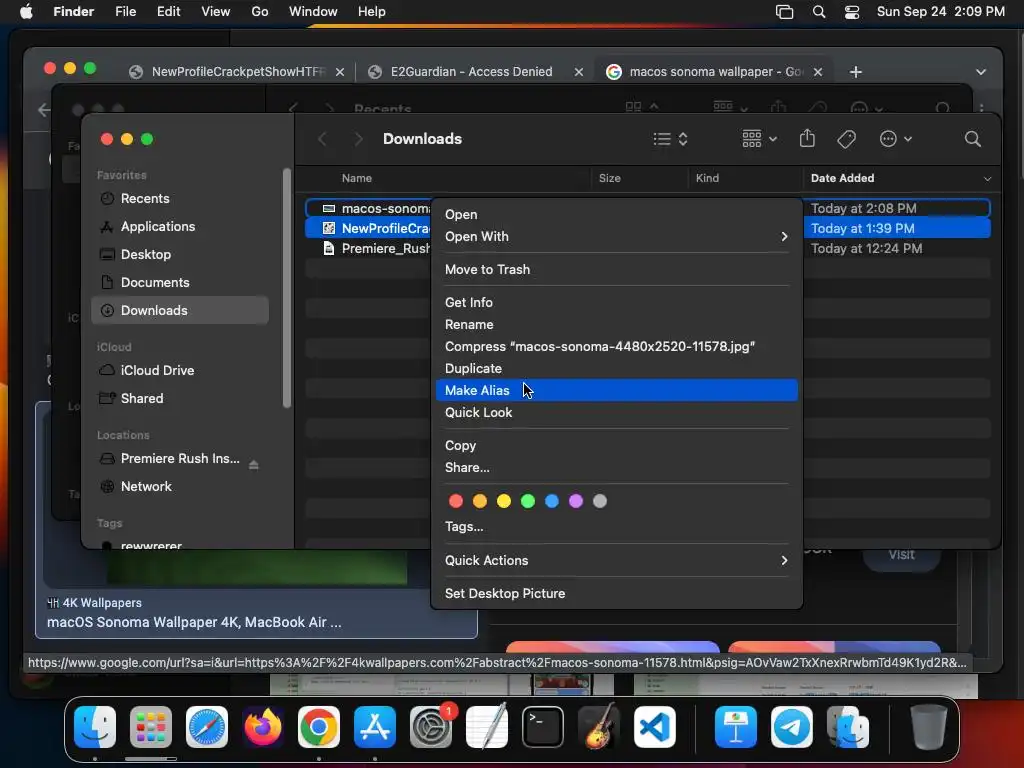Open the list view switcher in Finder
Viewport: 1024px width, 768px height.
(671, 139)
